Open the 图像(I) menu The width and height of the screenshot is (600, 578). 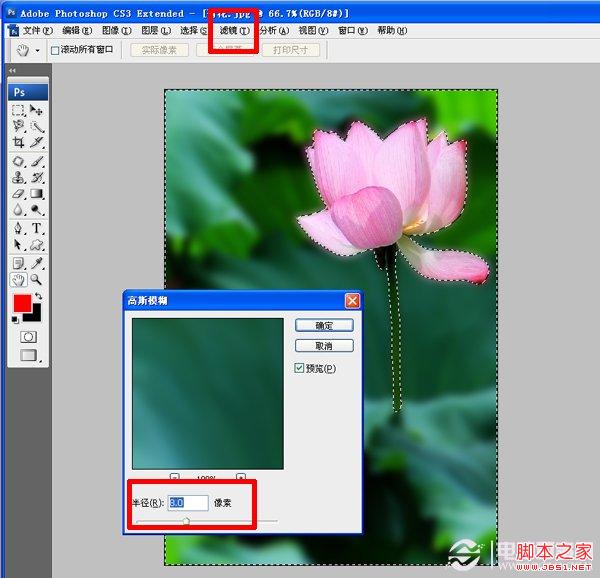(117, 30)
